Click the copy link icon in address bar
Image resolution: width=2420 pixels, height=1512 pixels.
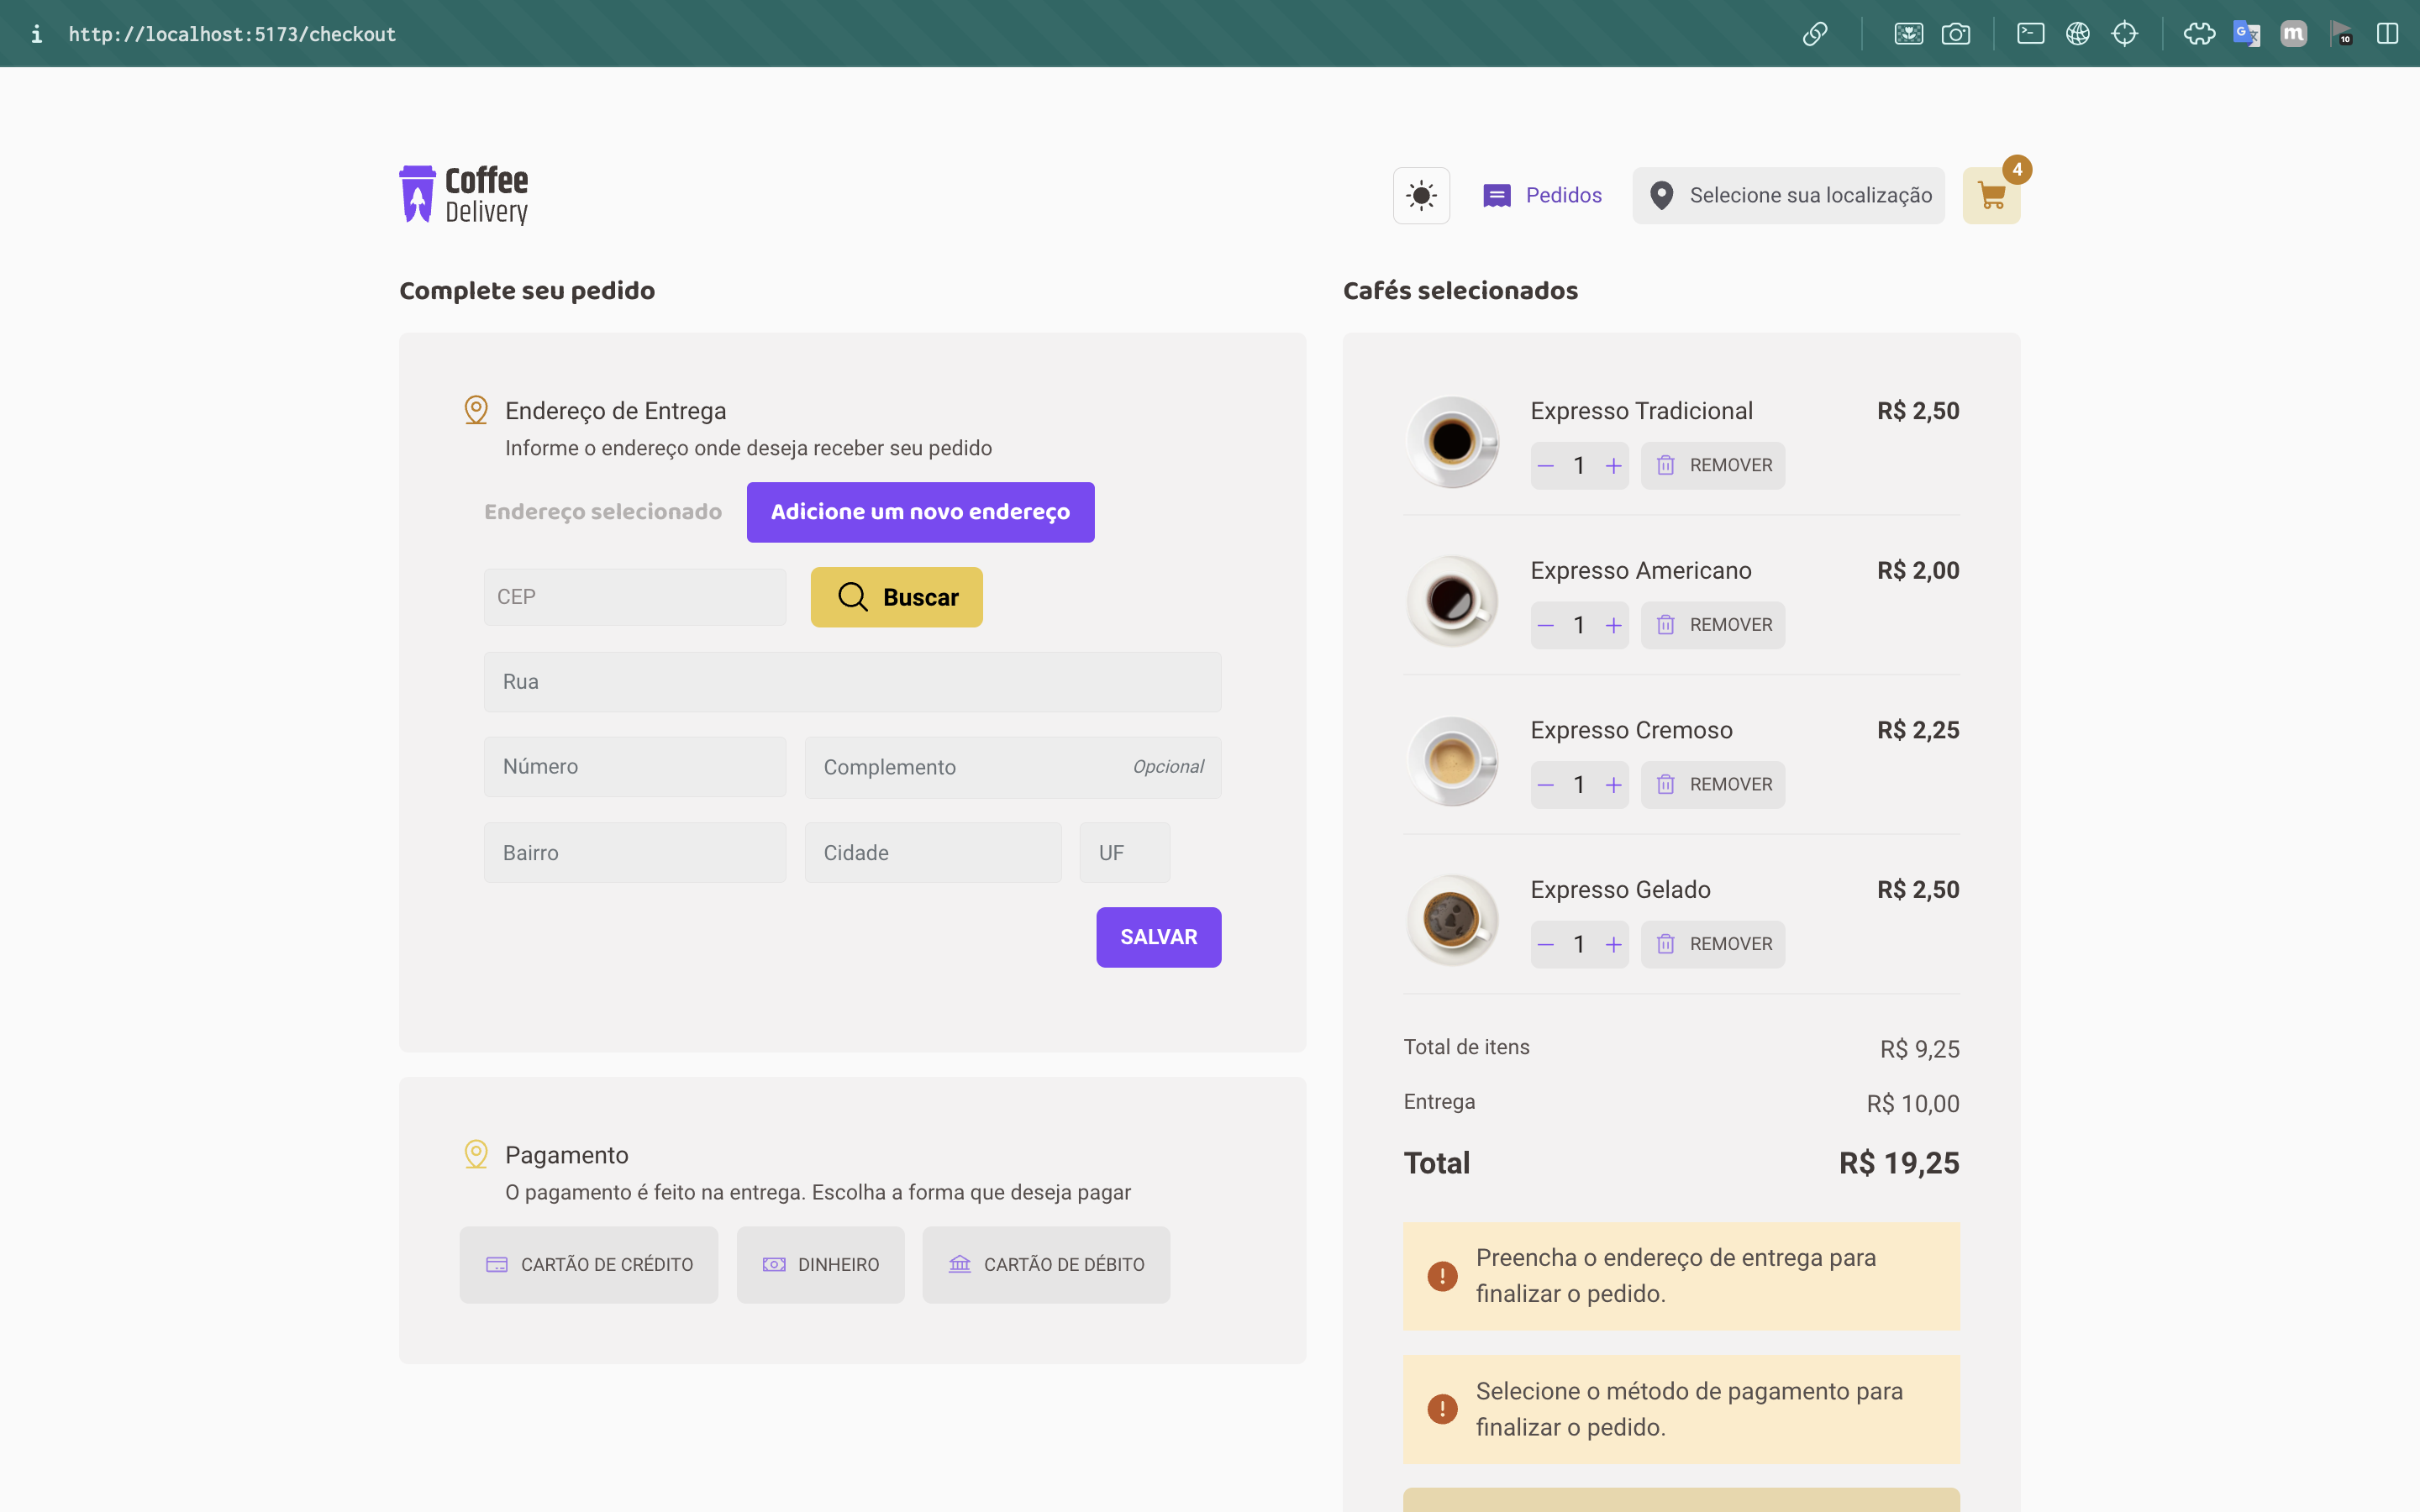tap(1815, 34)
